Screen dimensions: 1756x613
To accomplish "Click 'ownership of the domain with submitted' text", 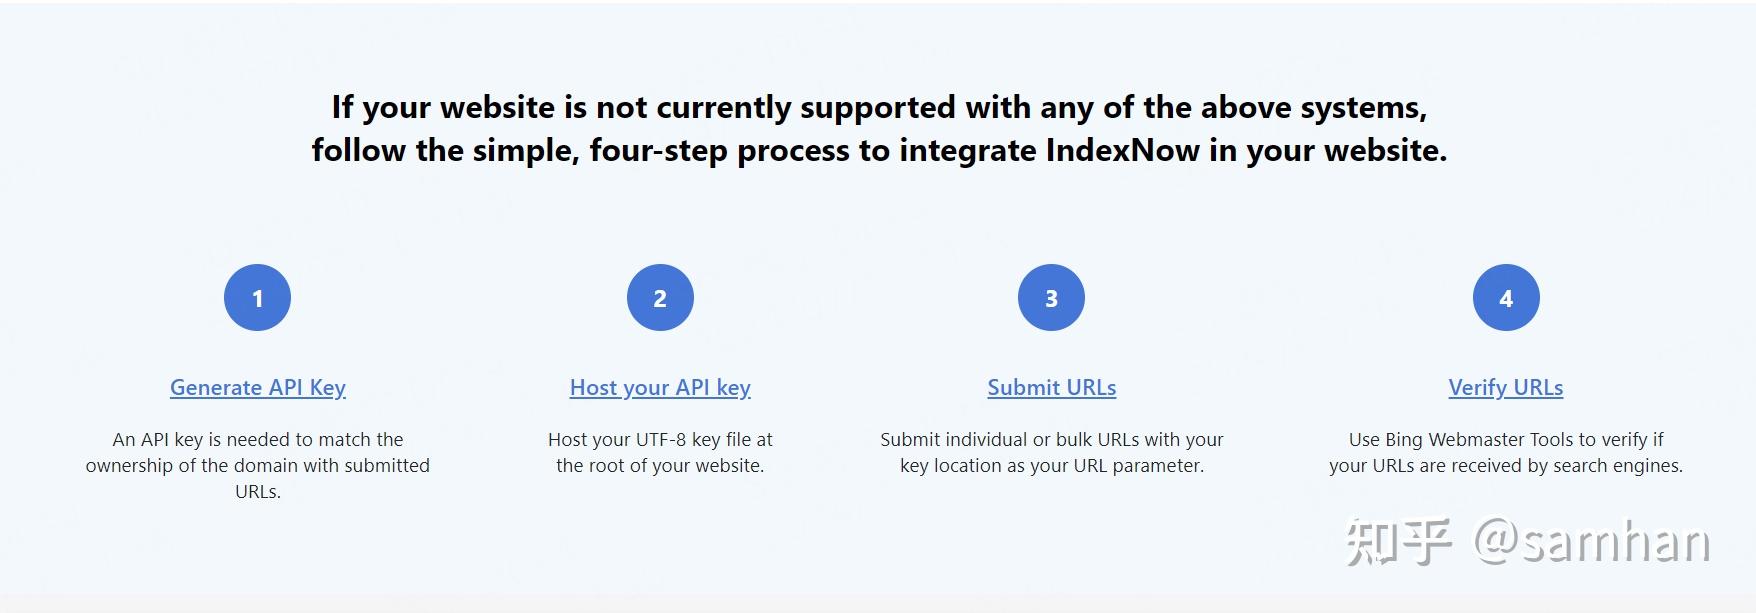I will pos(258,466).
